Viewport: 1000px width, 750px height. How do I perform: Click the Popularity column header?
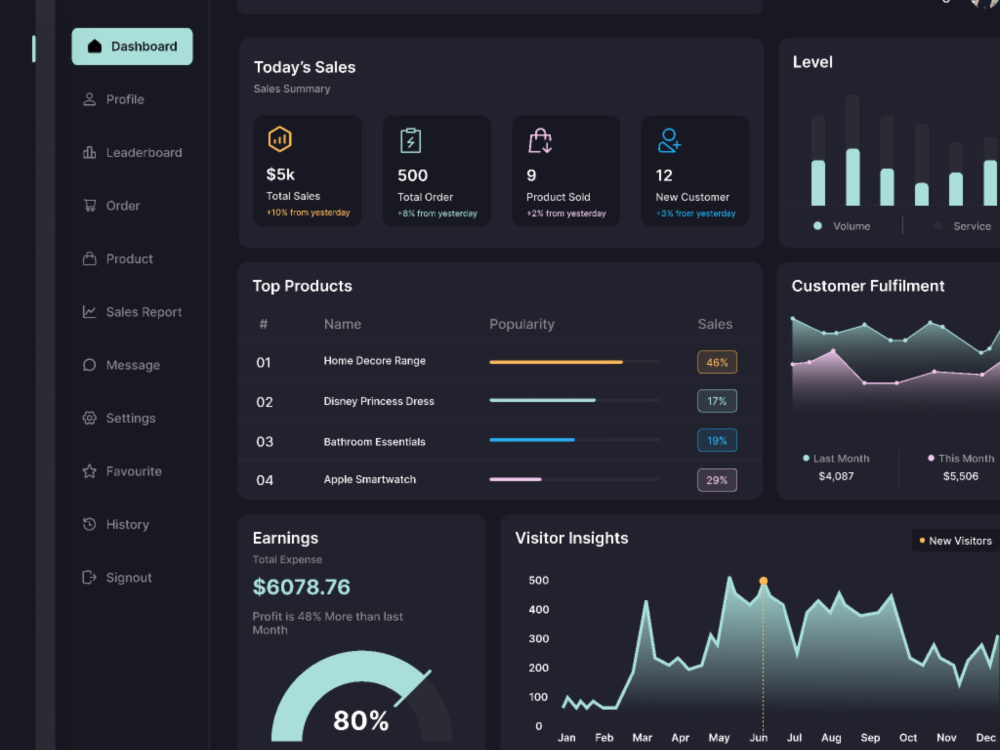[x=522, y=324]
